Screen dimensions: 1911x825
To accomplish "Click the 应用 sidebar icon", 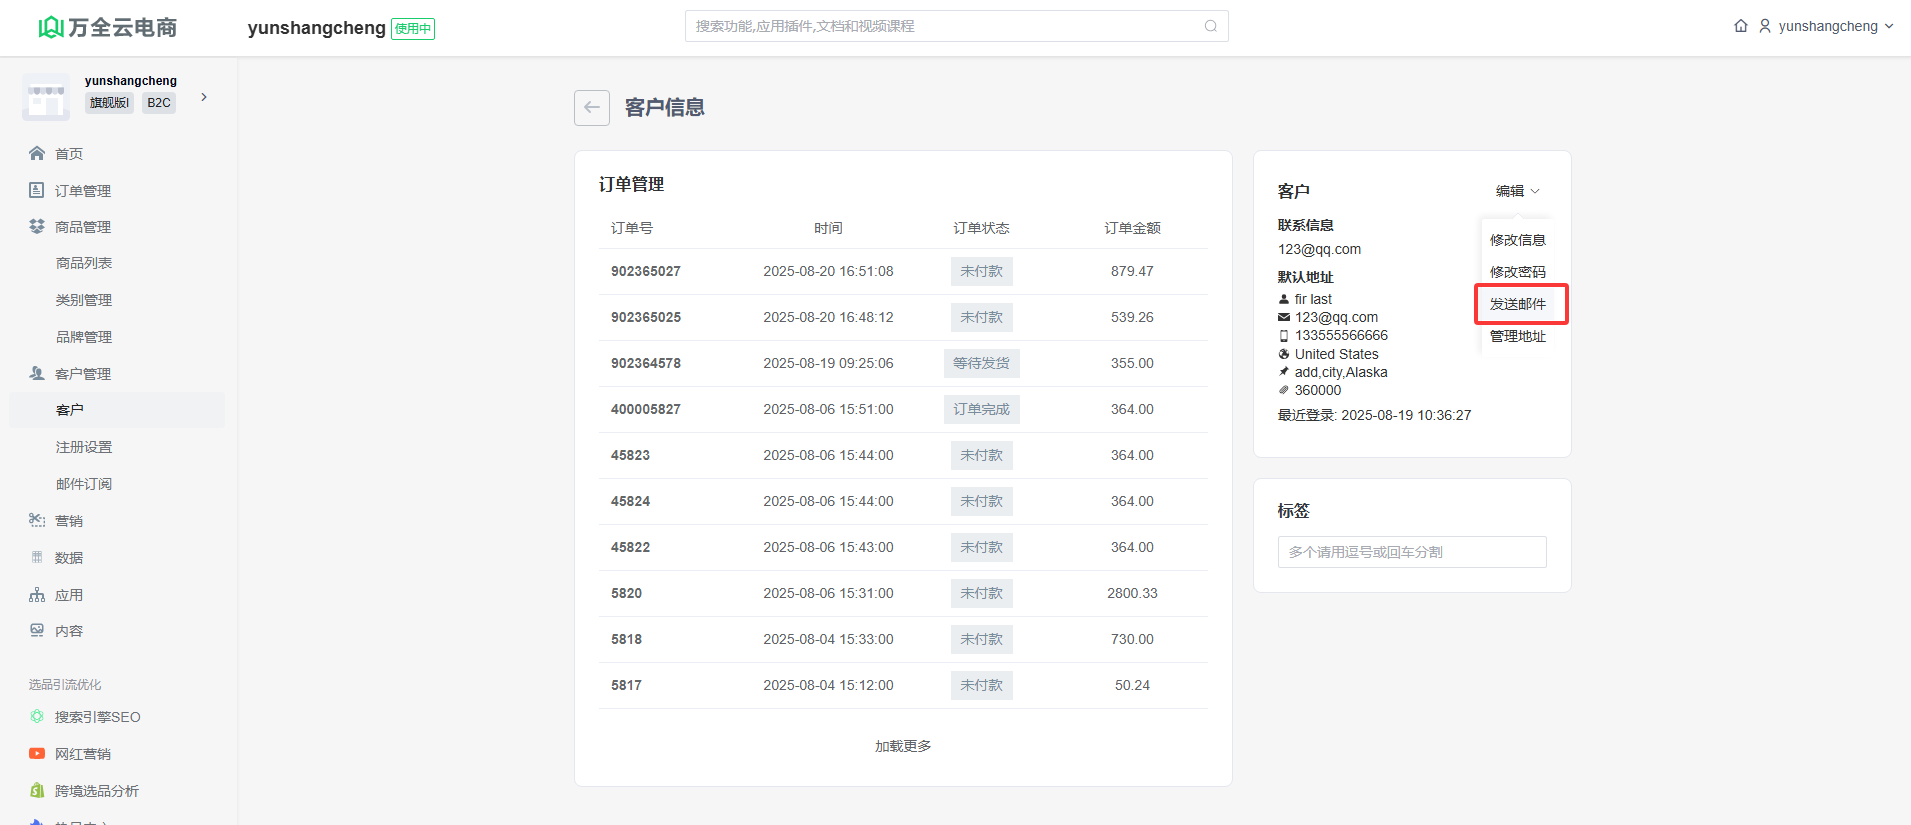I will point(37,595).
